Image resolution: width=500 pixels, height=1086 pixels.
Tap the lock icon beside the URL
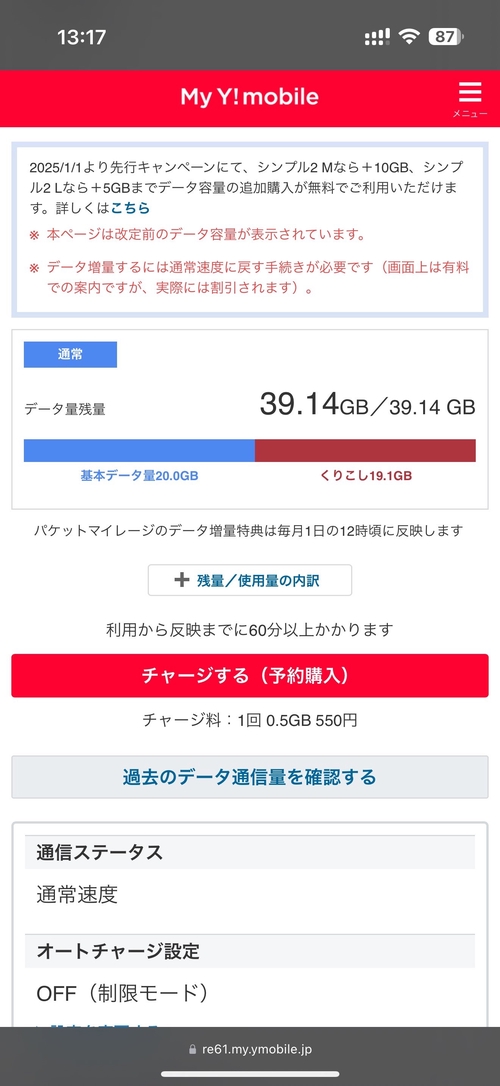(x=193, y=1049)
